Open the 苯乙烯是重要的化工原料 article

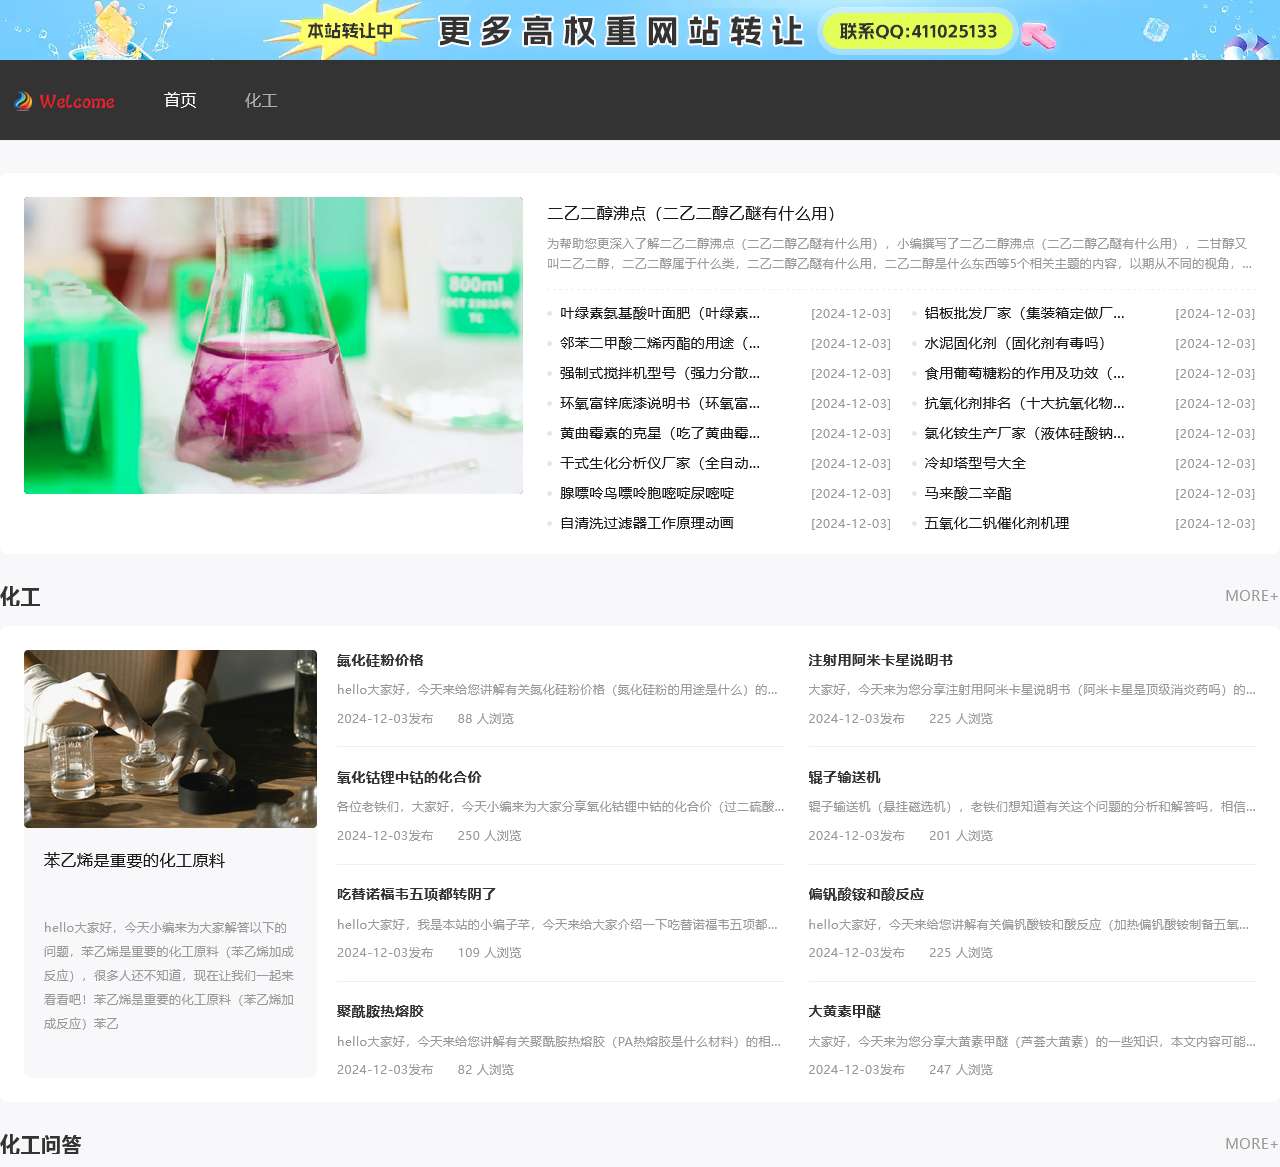coord(134,860)
